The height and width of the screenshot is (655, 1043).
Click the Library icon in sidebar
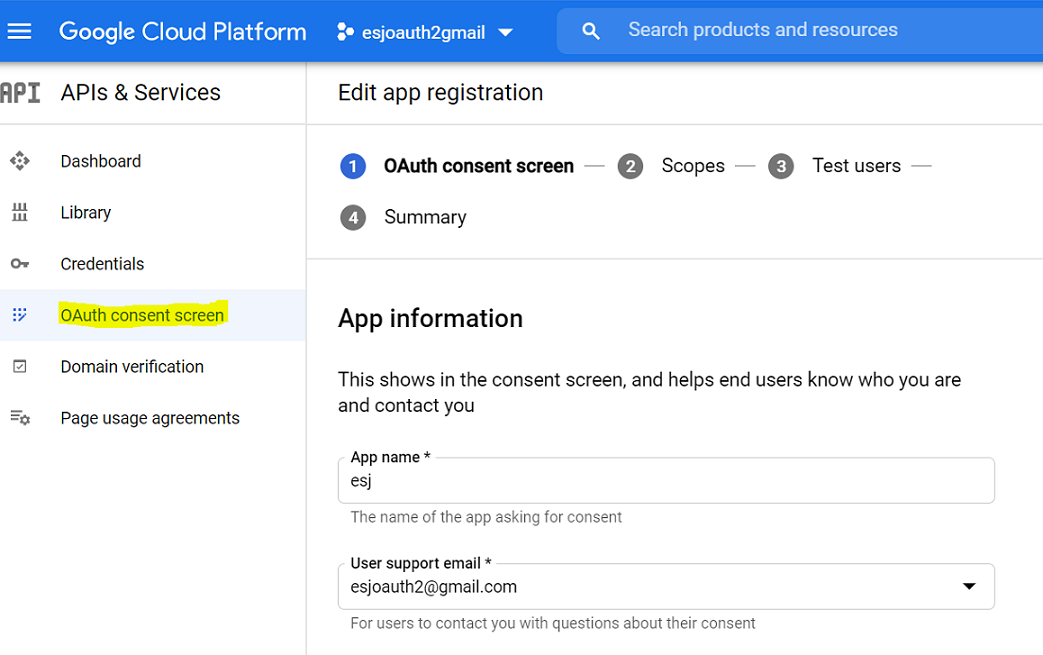tap(20, 213)
